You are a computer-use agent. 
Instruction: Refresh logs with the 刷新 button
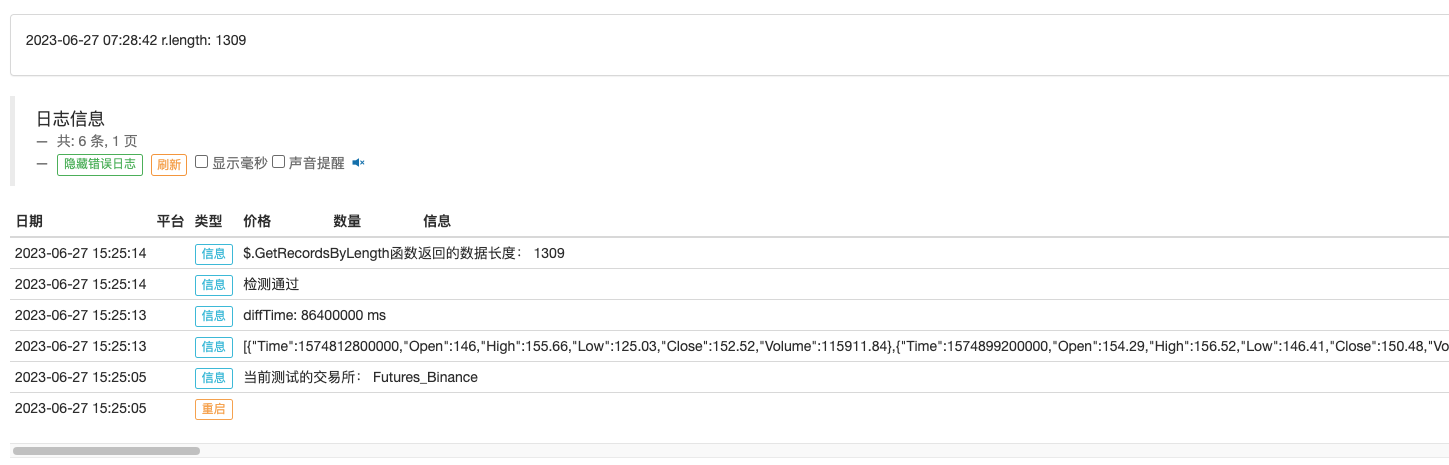tap(169, 165)
